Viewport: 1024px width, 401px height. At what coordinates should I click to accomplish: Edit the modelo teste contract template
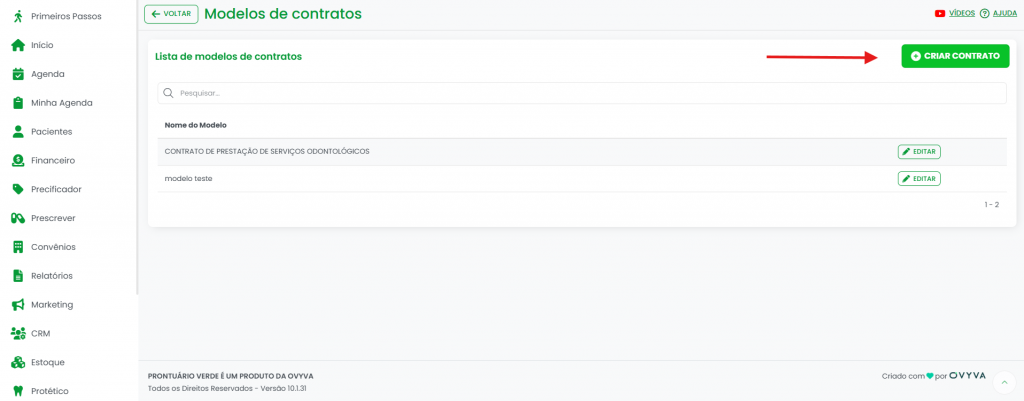[x=918, y=179]
